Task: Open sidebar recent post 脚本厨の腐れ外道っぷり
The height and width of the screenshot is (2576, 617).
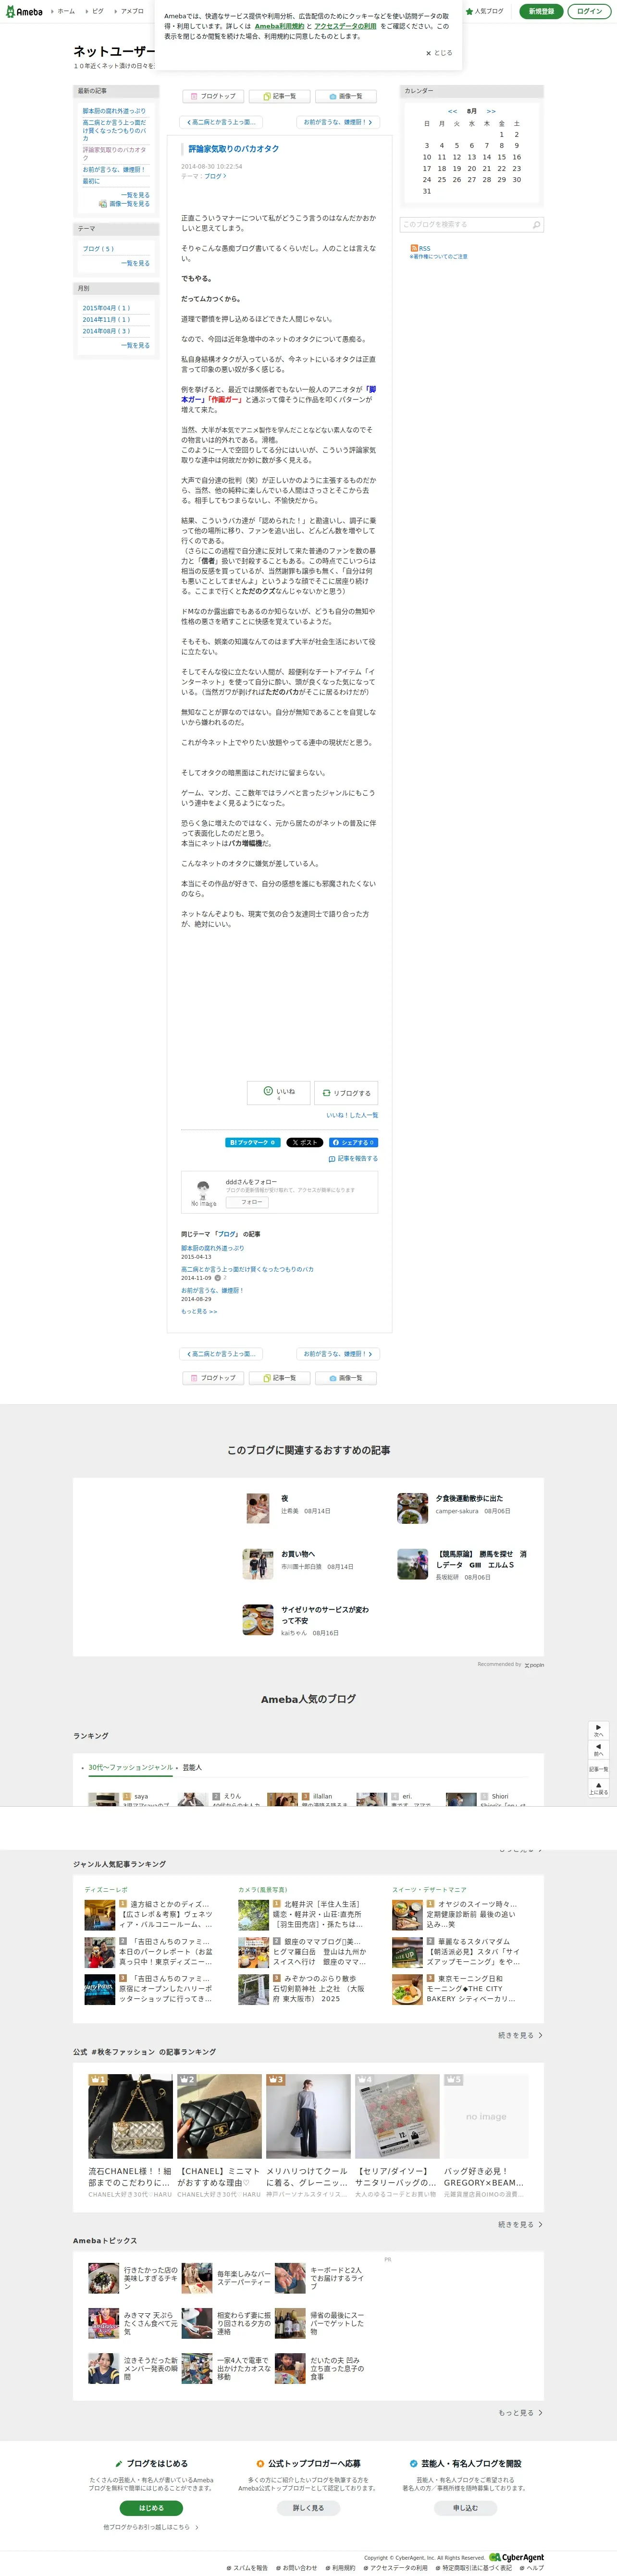Action: pyautogui.click(x=114, y=111)
